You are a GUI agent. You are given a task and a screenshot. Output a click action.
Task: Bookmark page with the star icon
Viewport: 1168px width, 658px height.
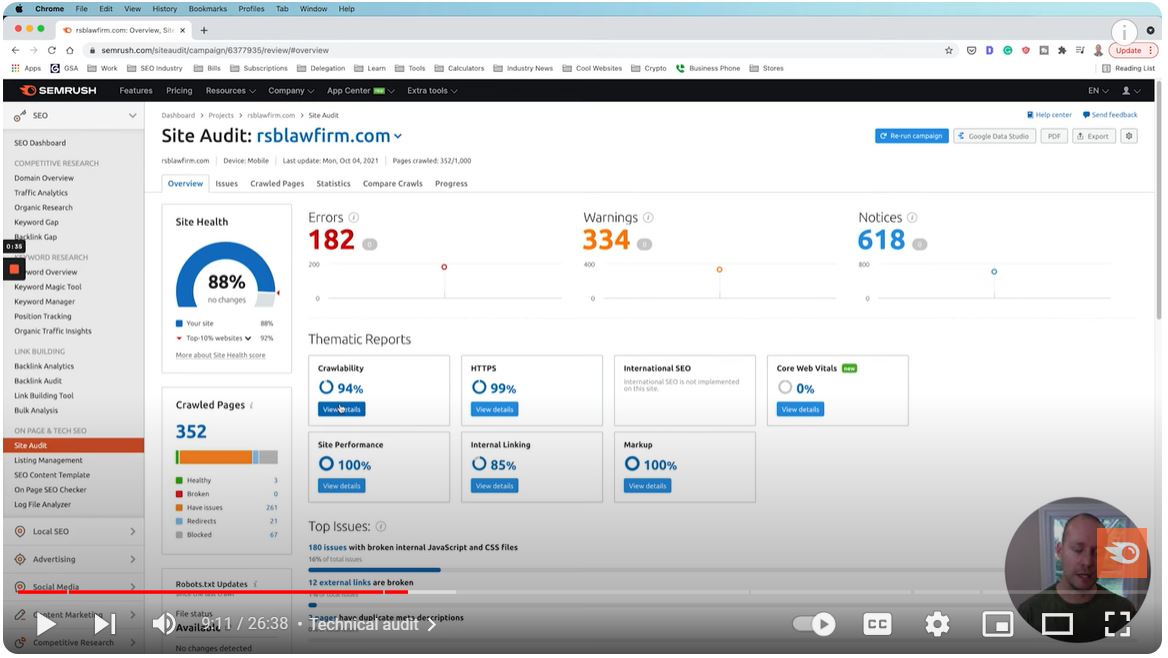coord(948,50)
